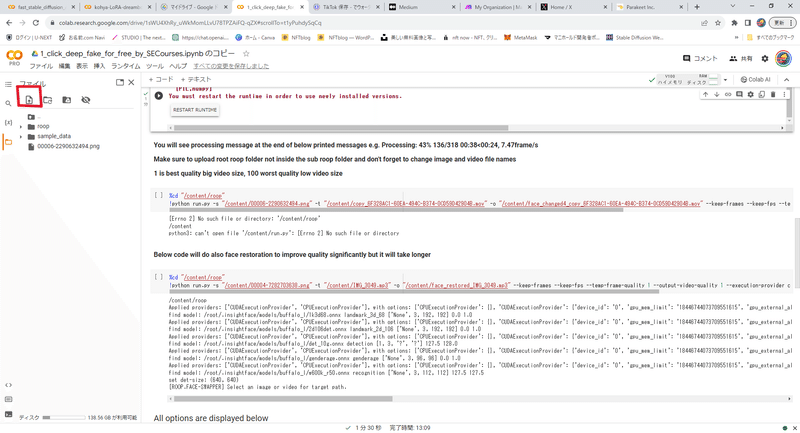Open the ツール menu

click(x=155, y=66)
